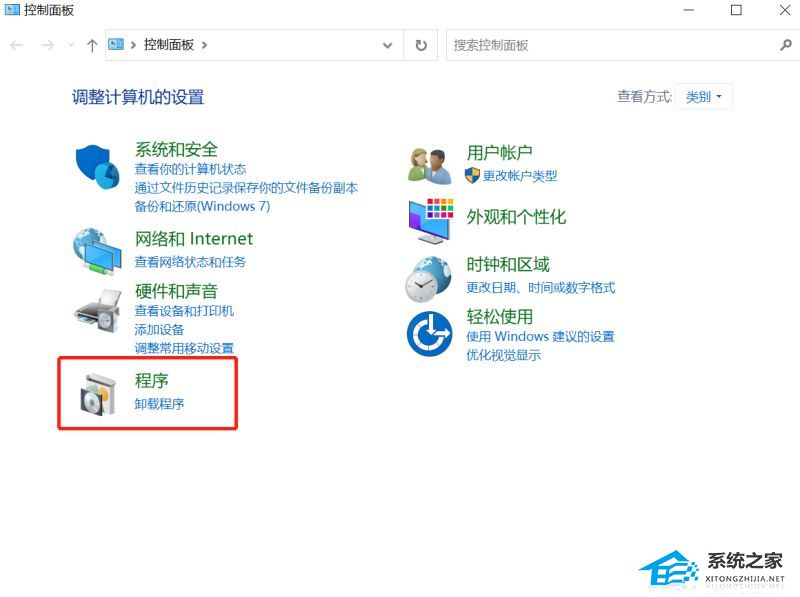This screenshot has width=800, height=597.
Task: Expand the chevron before 控制面板 breadcrumb
Action: pos(133,45)
